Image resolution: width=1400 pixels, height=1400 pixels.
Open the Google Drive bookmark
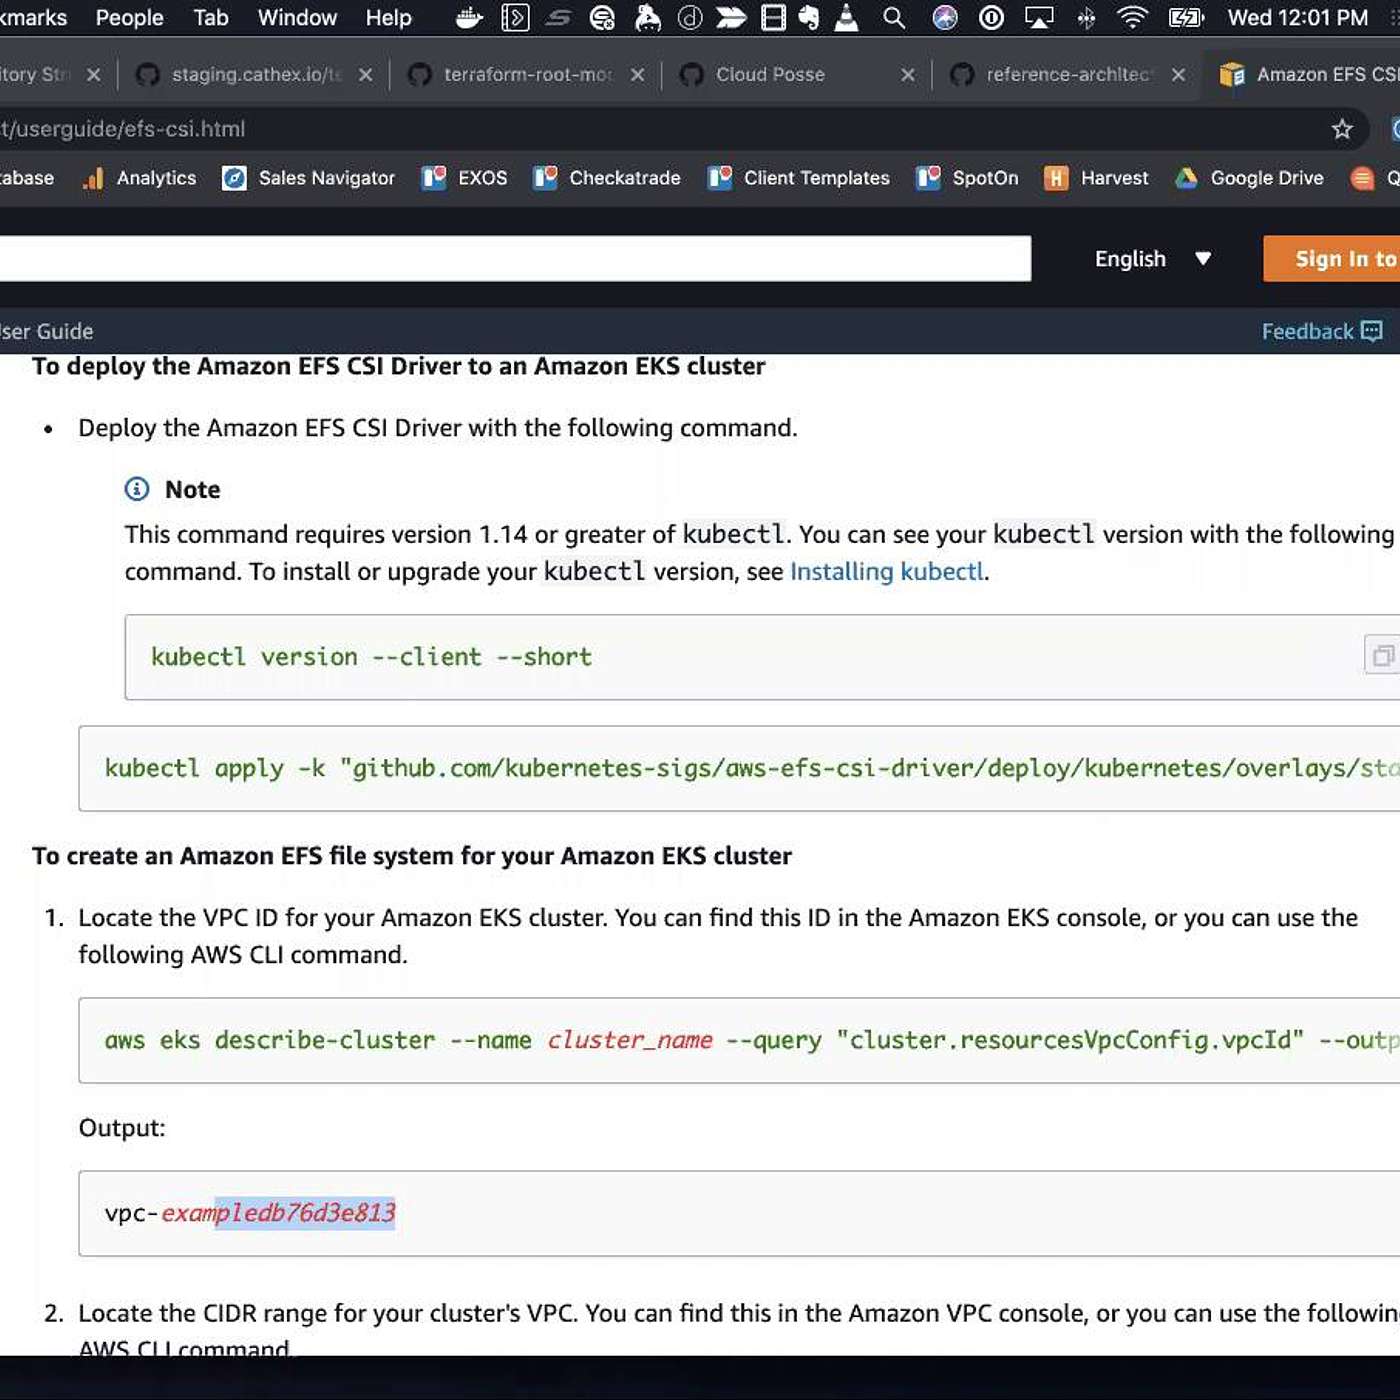pos(1249,178)
